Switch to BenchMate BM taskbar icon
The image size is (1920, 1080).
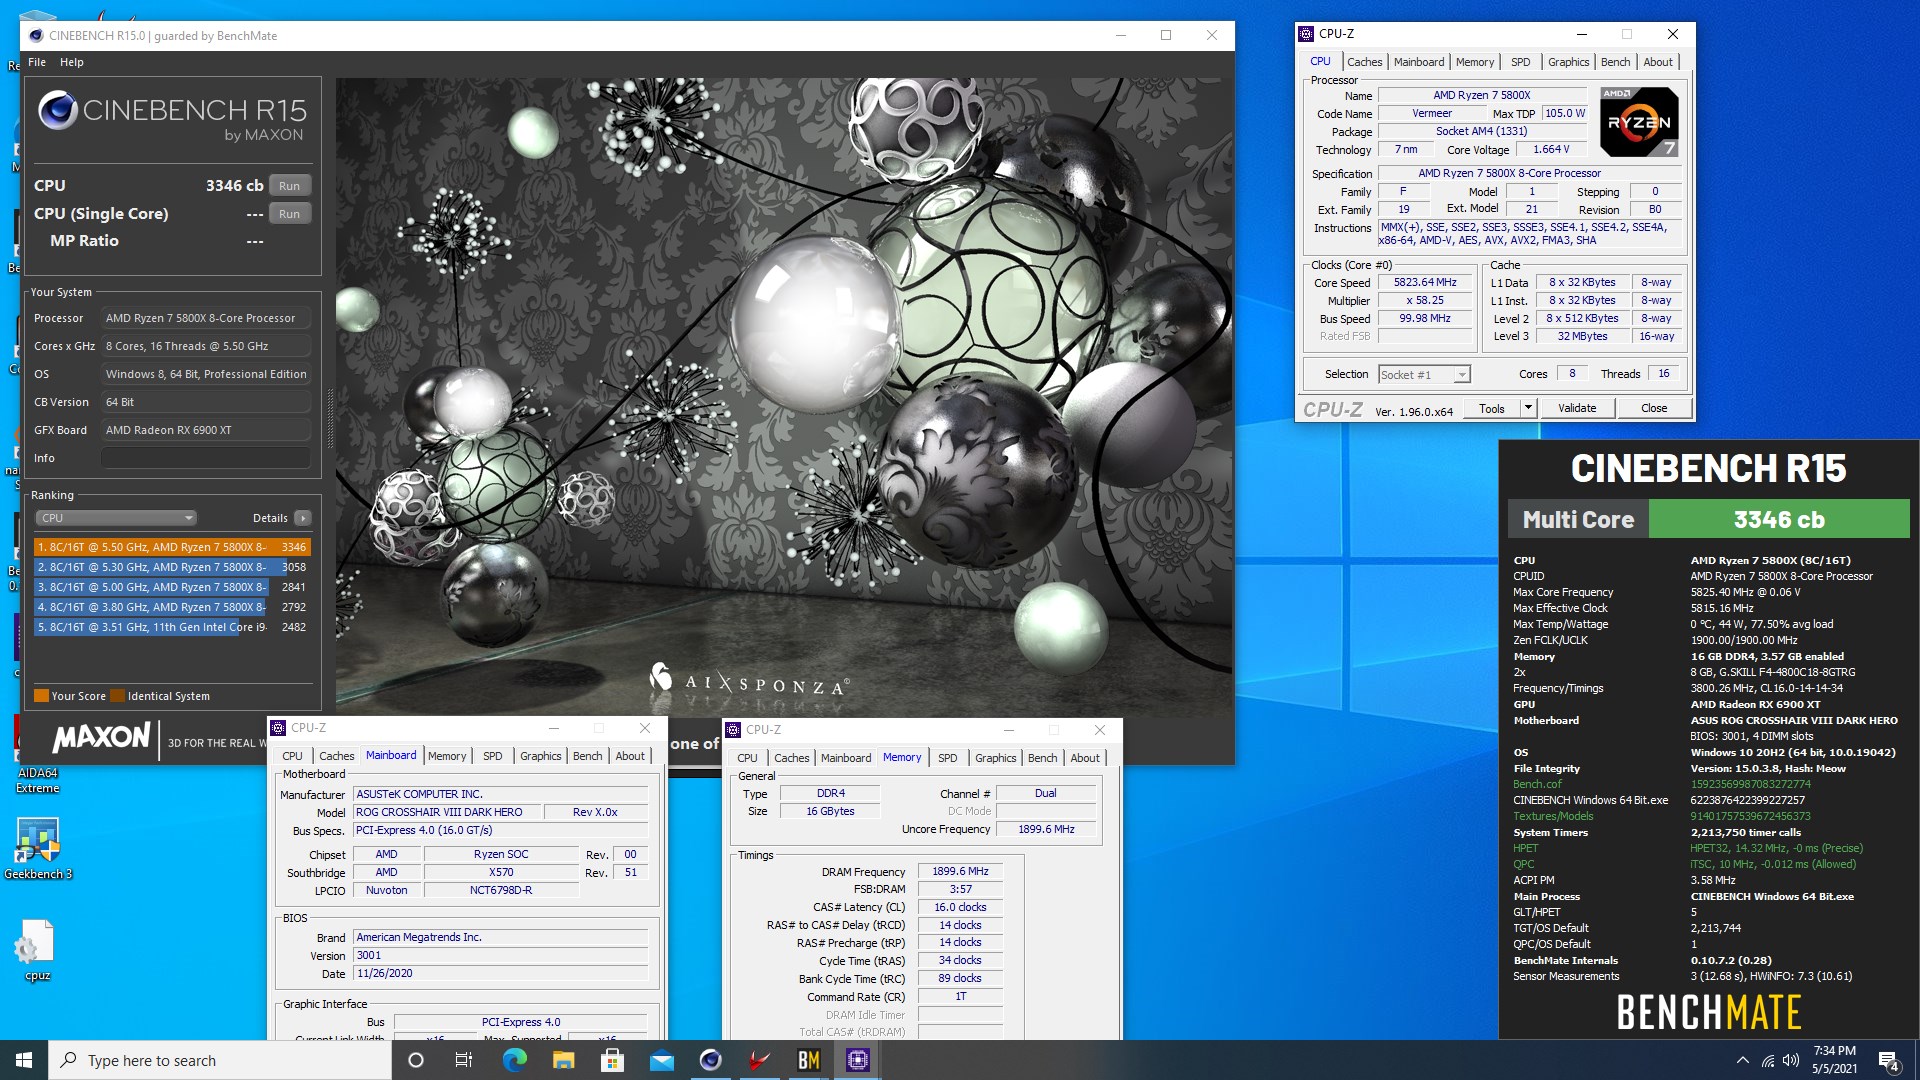point(808,1060)
